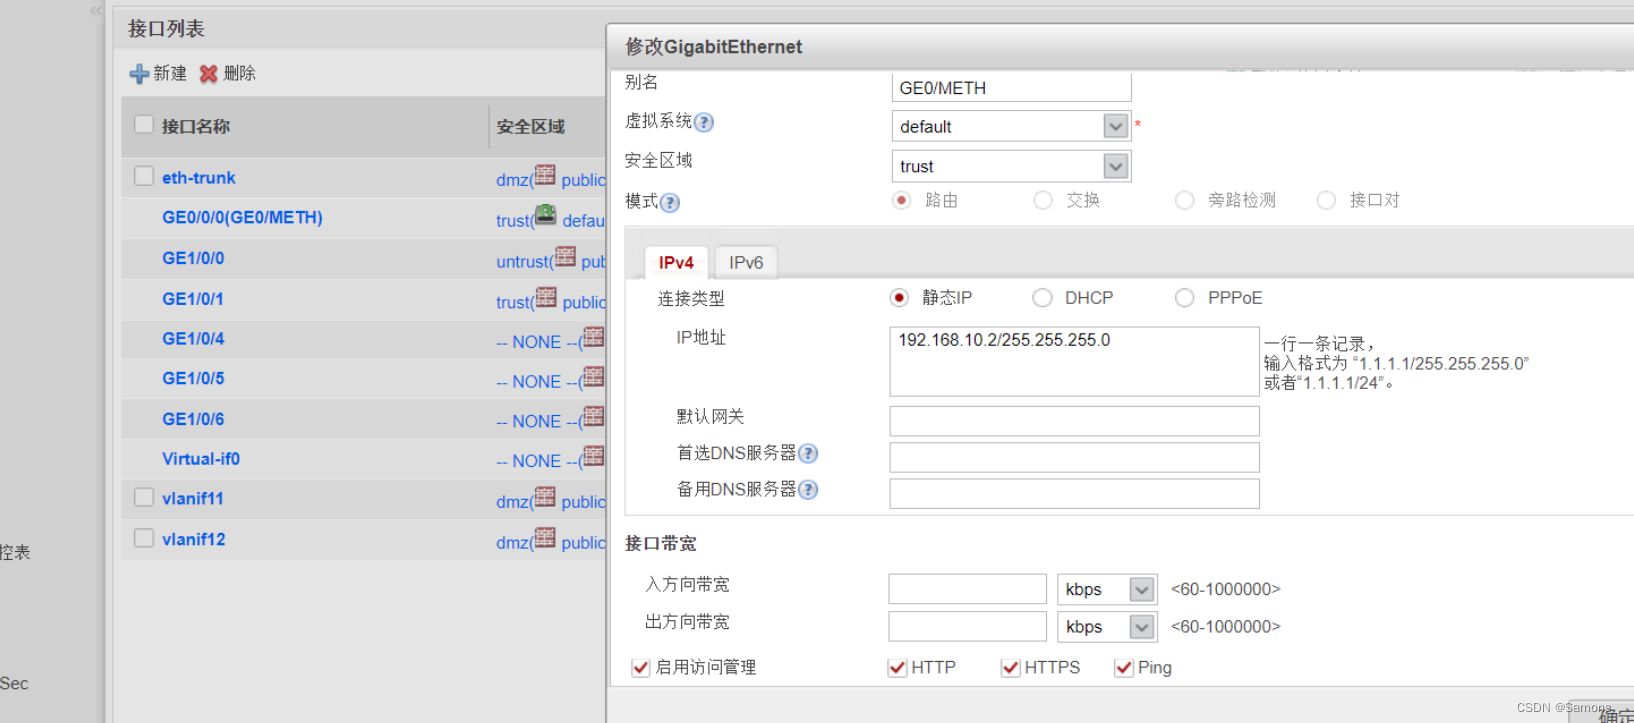The height and width of the screenshot is (723, 1634).
Task: Check the eth-trunk row checkbox
Action: tap(144, 177)
